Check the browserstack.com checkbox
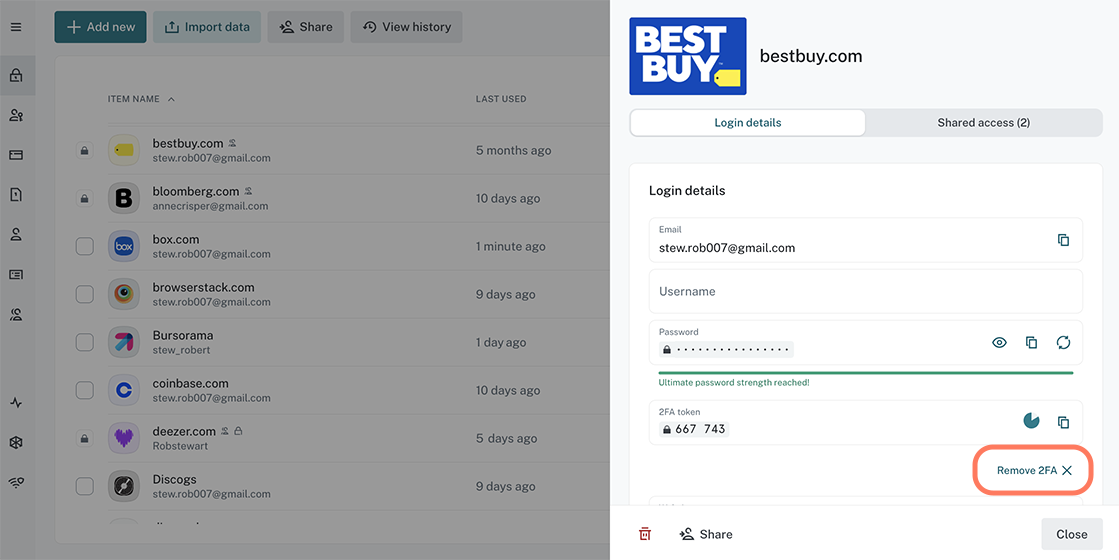The height and width of the screenshot is (560, 1119). (84, 294)
